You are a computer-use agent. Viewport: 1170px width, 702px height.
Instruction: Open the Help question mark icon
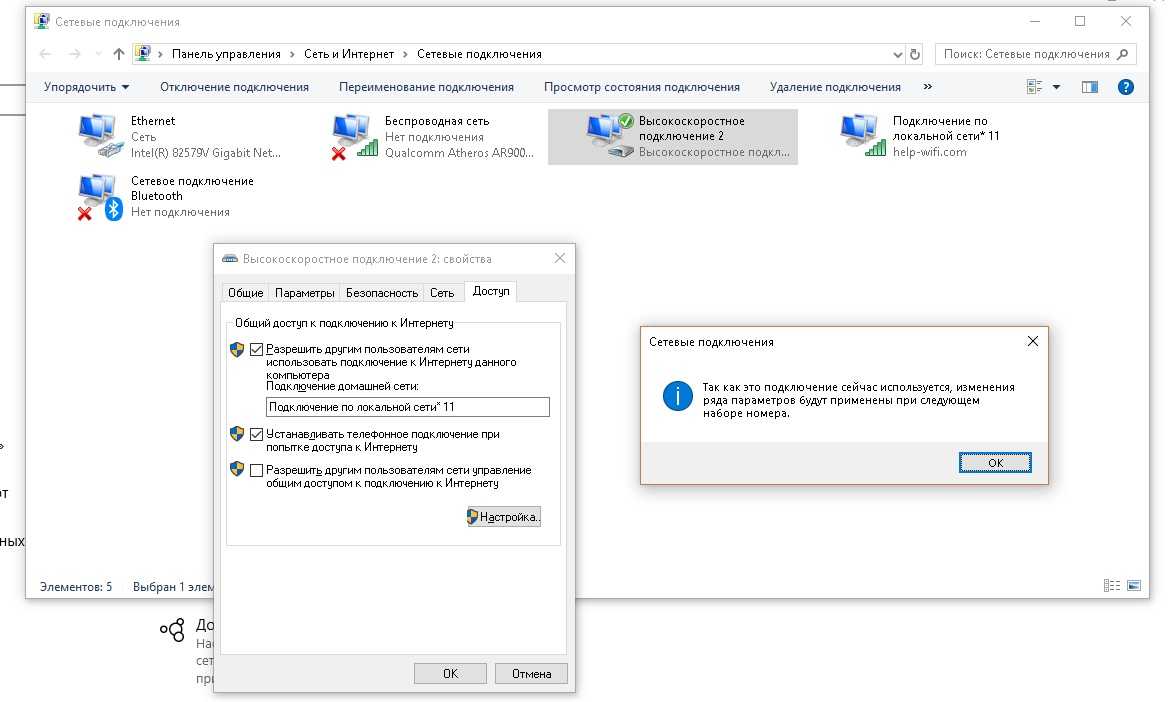[x=1125, y=87]
